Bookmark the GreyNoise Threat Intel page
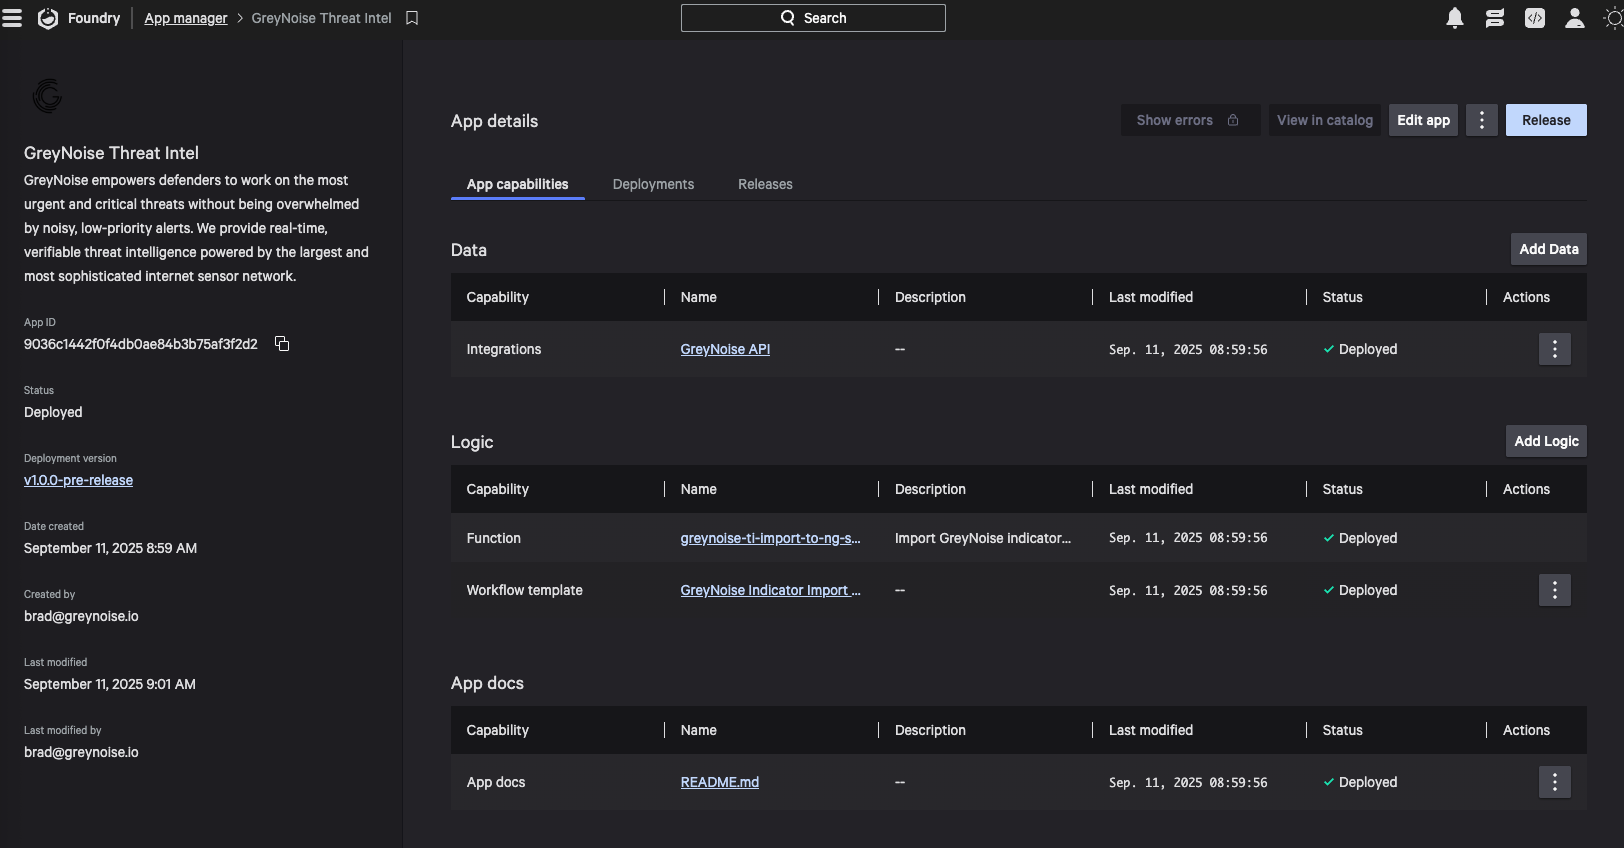 412,18
